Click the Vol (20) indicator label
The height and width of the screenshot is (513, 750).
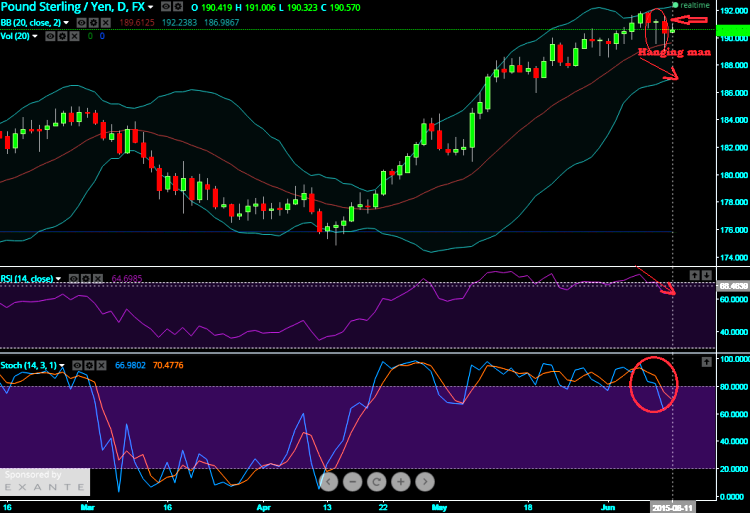[x=15, y=36]
